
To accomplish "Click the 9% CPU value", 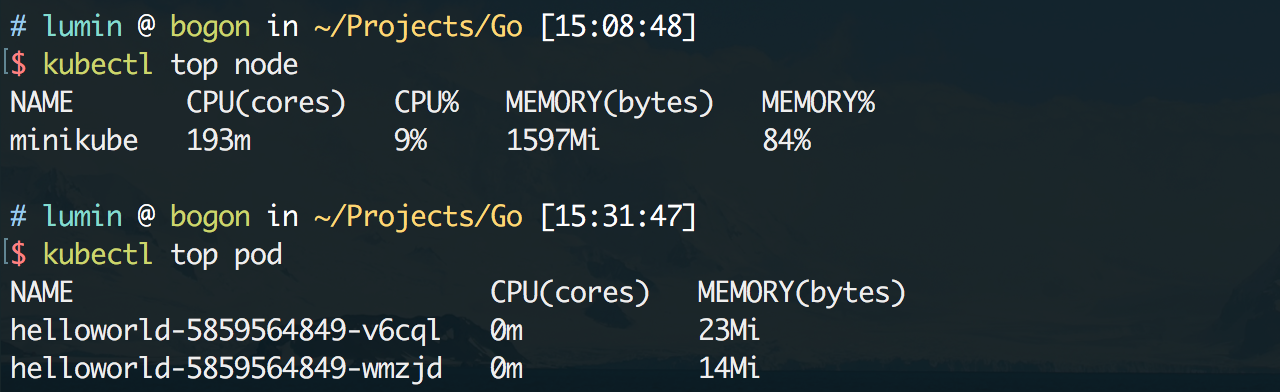I will click(411, 141).
